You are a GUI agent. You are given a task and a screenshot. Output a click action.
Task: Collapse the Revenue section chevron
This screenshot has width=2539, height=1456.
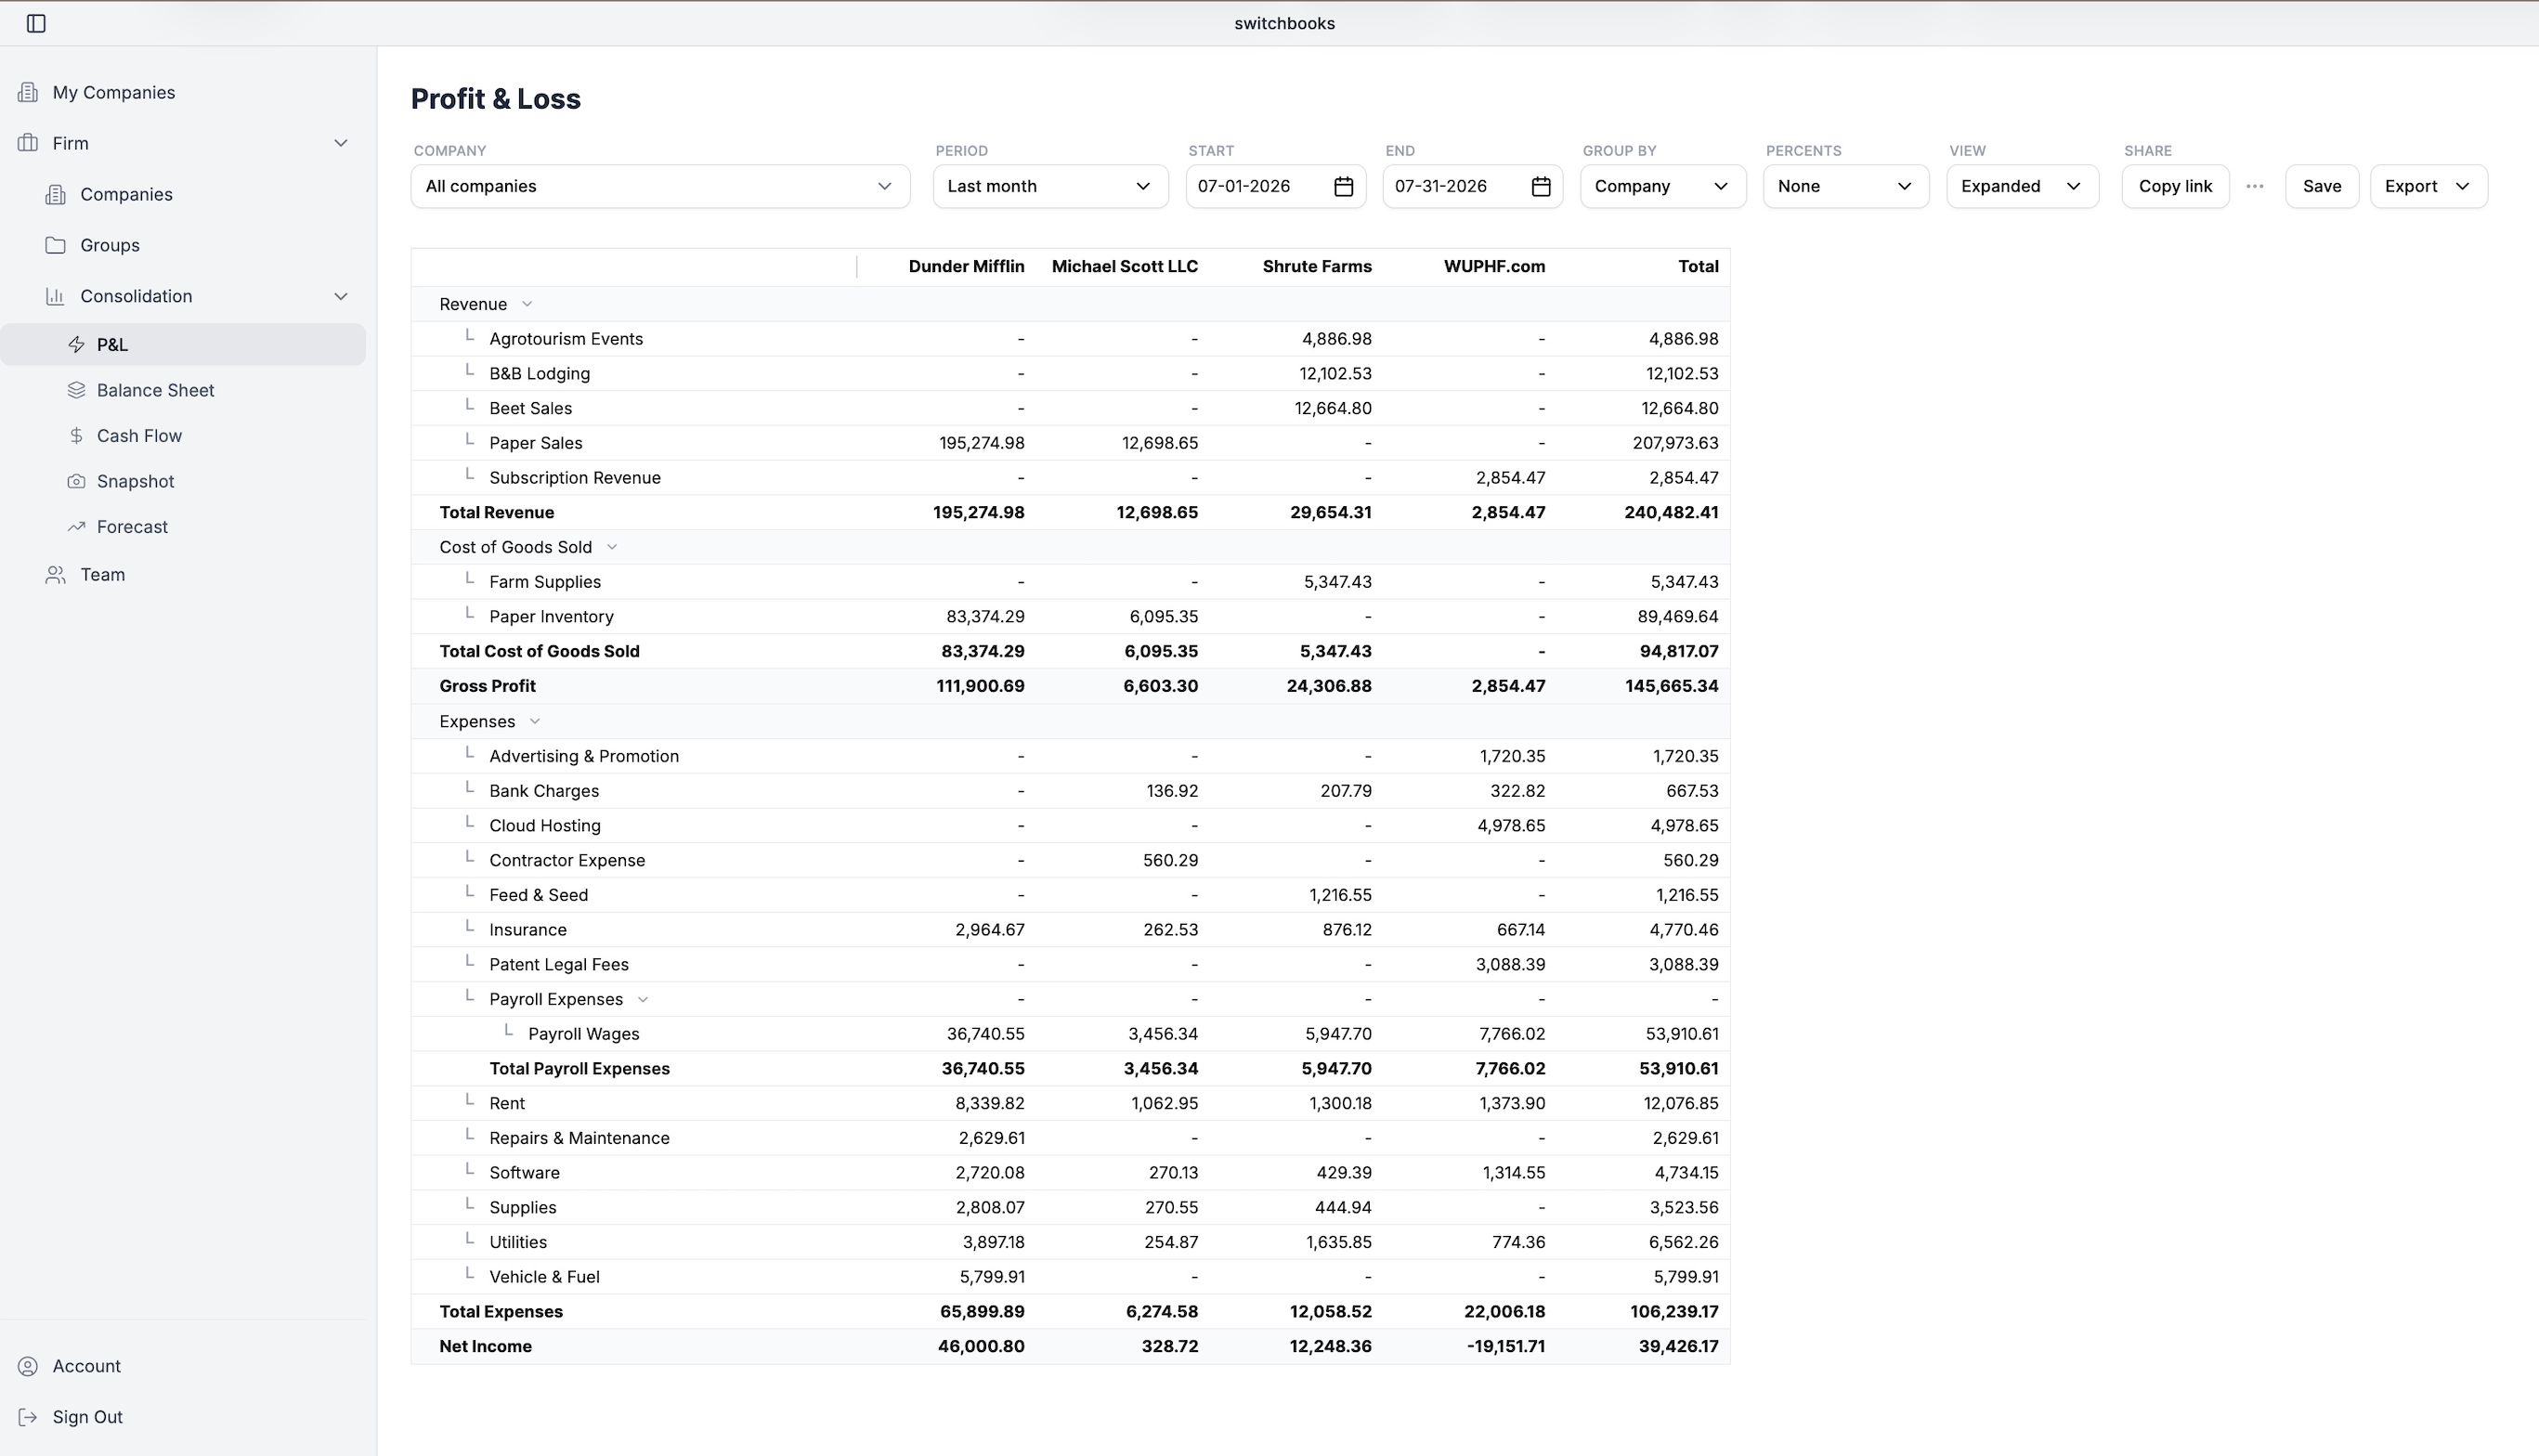point(527,304)
